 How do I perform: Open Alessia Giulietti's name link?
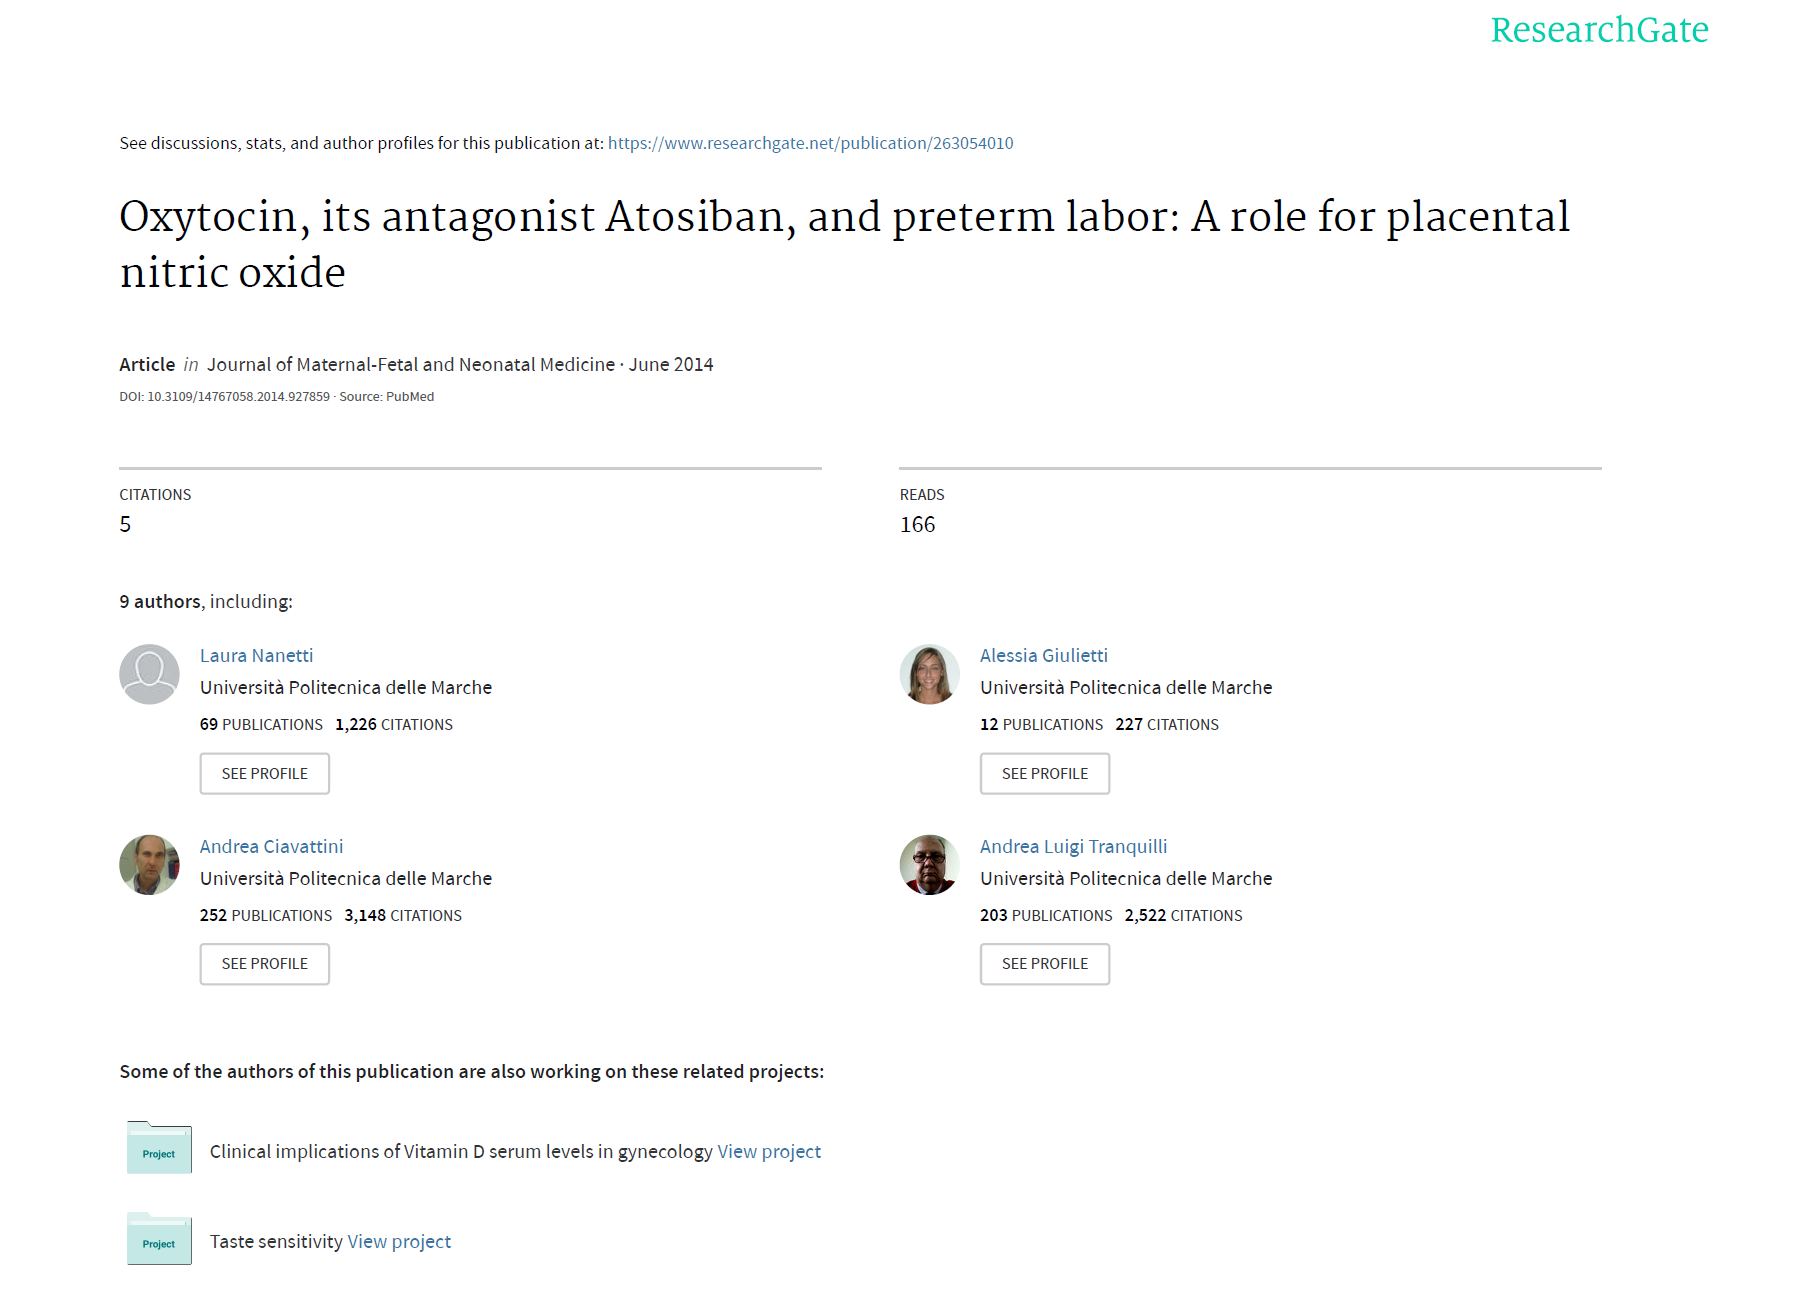point(1043,655)
